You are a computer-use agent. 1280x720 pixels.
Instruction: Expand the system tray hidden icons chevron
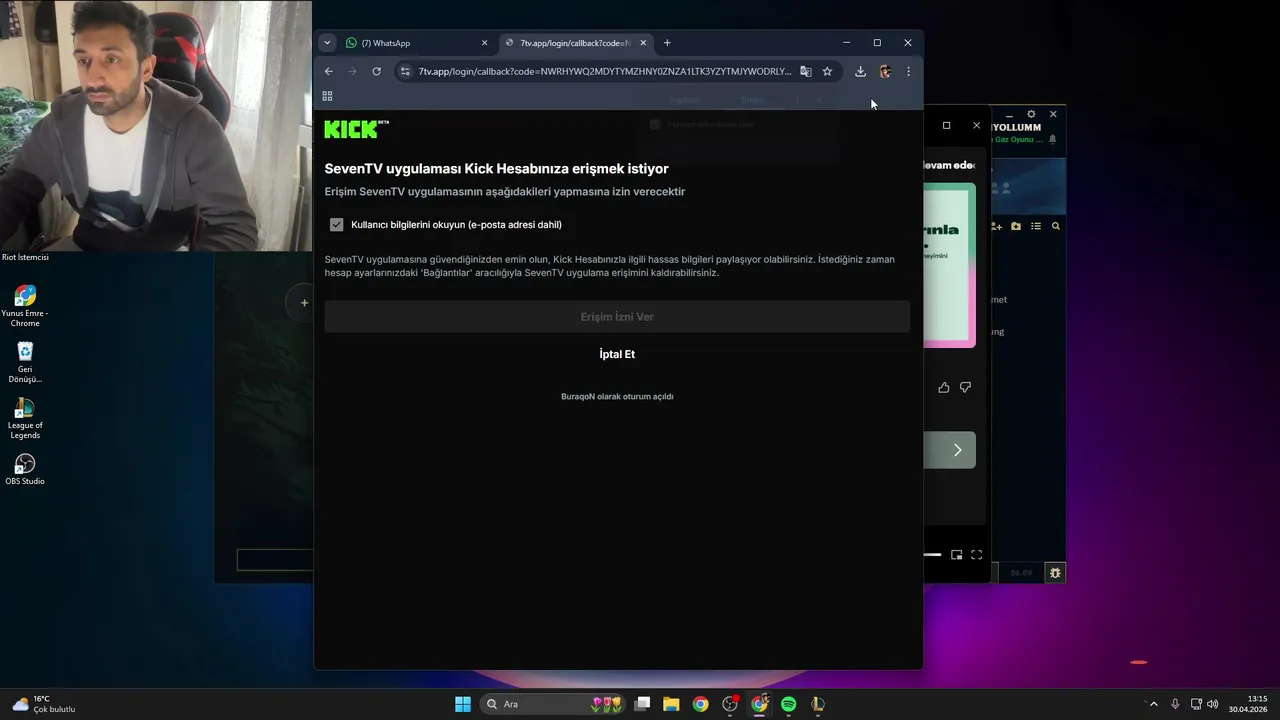pyautogui.click(x=1153, y=704)
